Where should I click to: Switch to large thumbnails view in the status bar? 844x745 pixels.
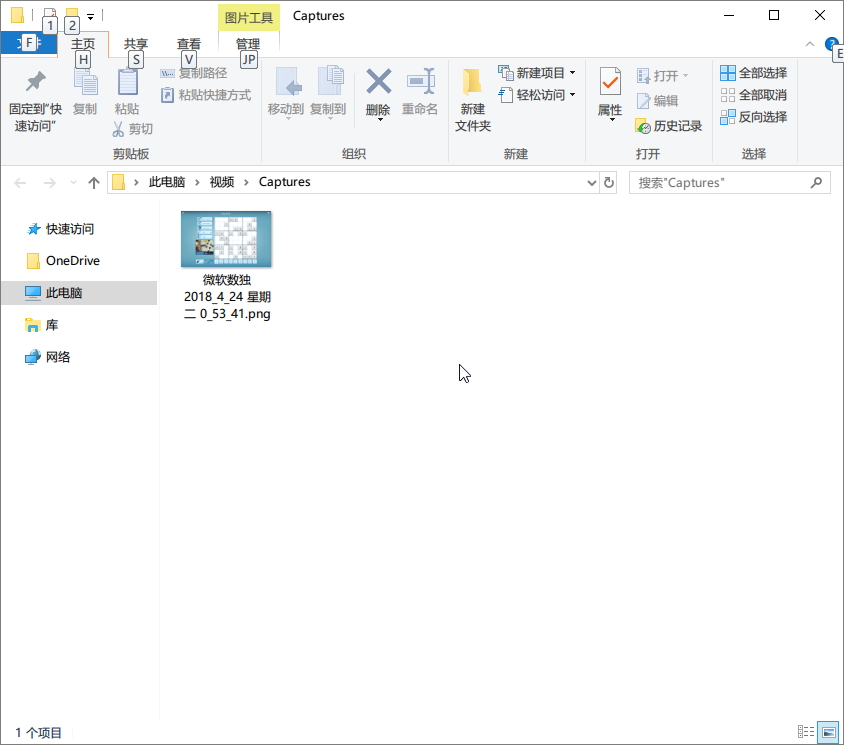click(x=828, y=732)
